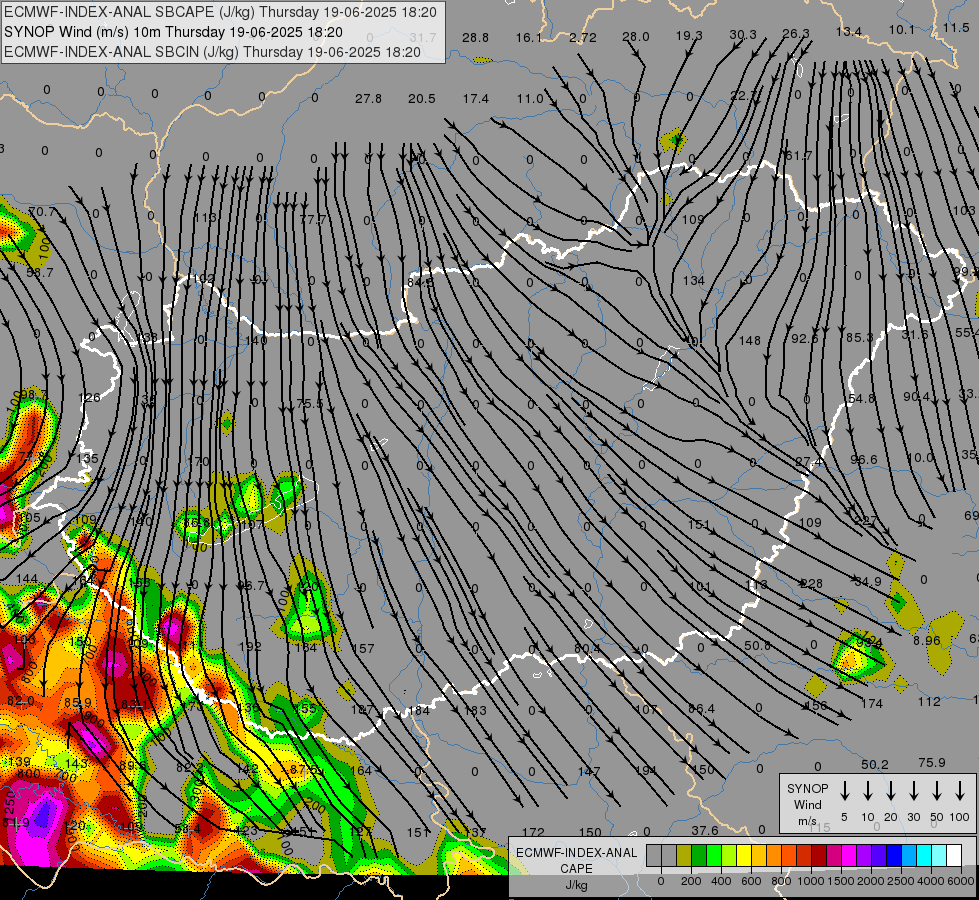979x900 pixels.
Task: Pick the pure yellow CAPE scale swatch
Action: [744, 856]
